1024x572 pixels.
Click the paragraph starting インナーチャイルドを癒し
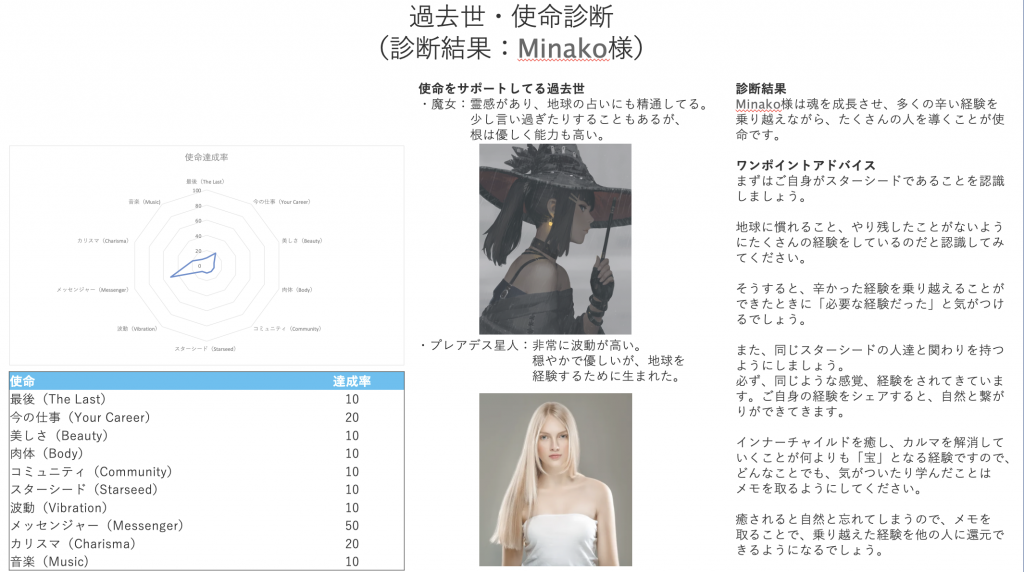point(872,465)
